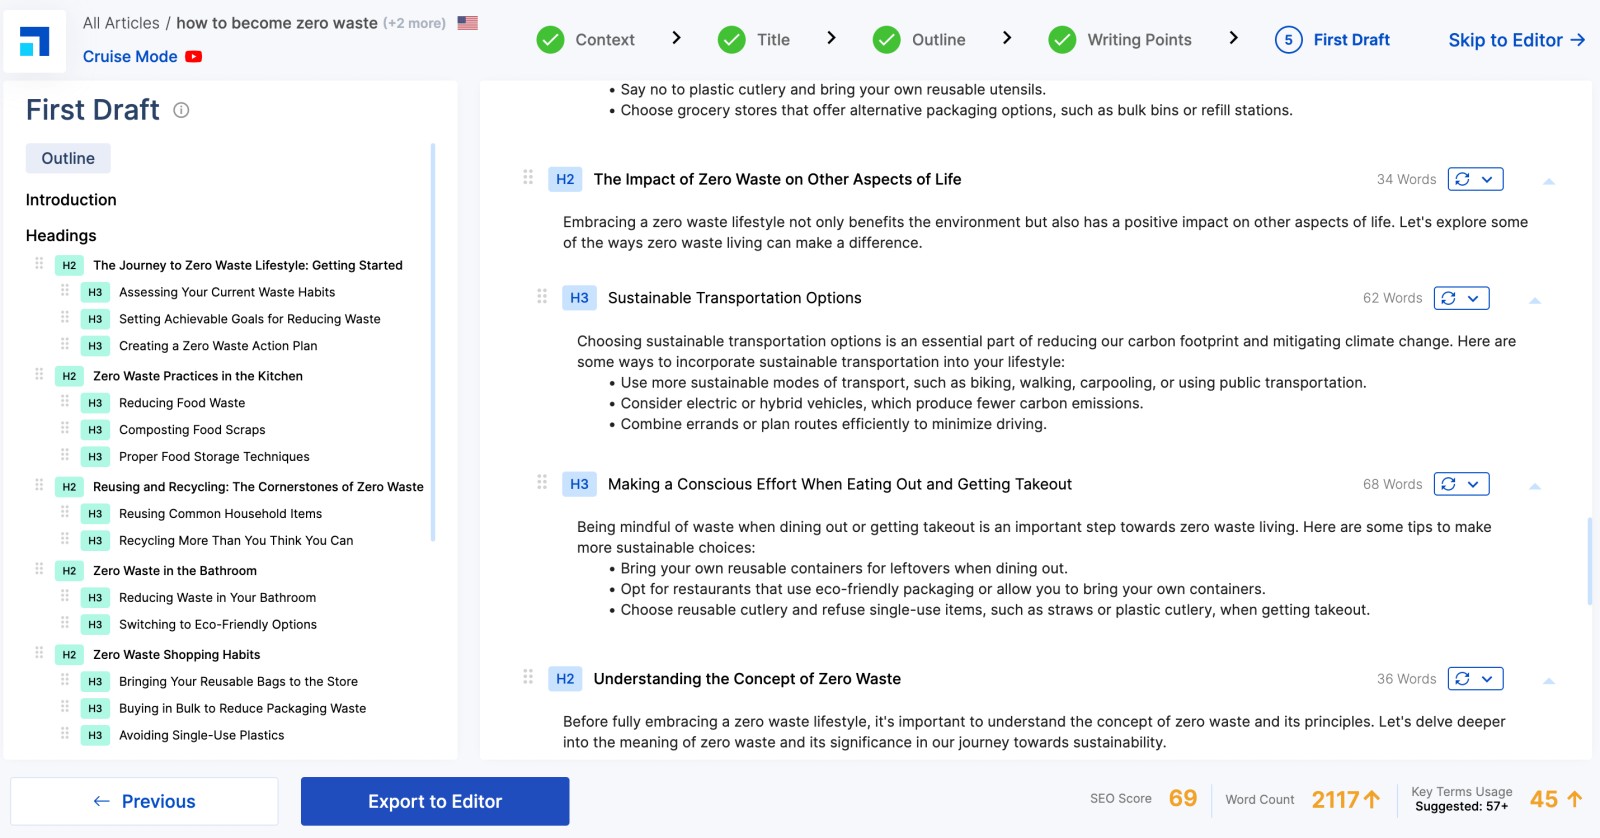Regenerate the Sustainable Transportation Options section

point(1449,298)
